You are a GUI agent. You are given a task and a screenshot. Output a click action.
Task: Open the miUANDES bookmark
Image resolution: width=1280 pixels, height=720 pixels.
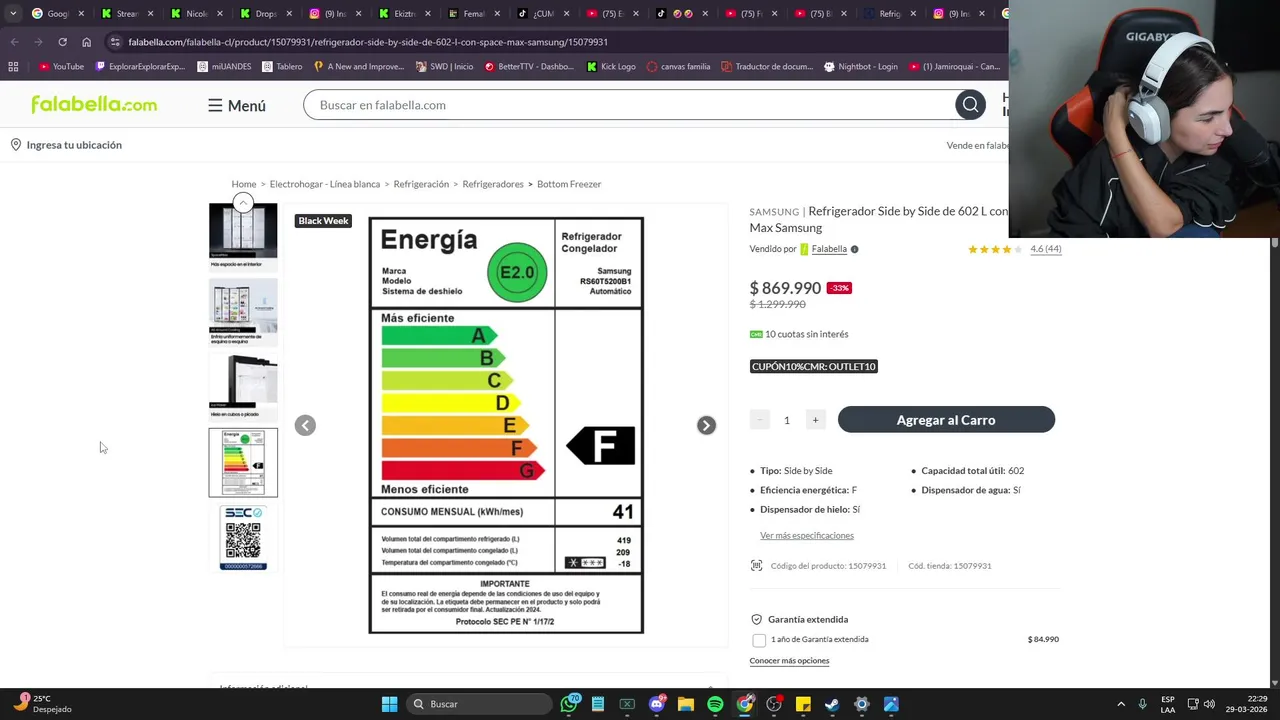coord(224,67)
